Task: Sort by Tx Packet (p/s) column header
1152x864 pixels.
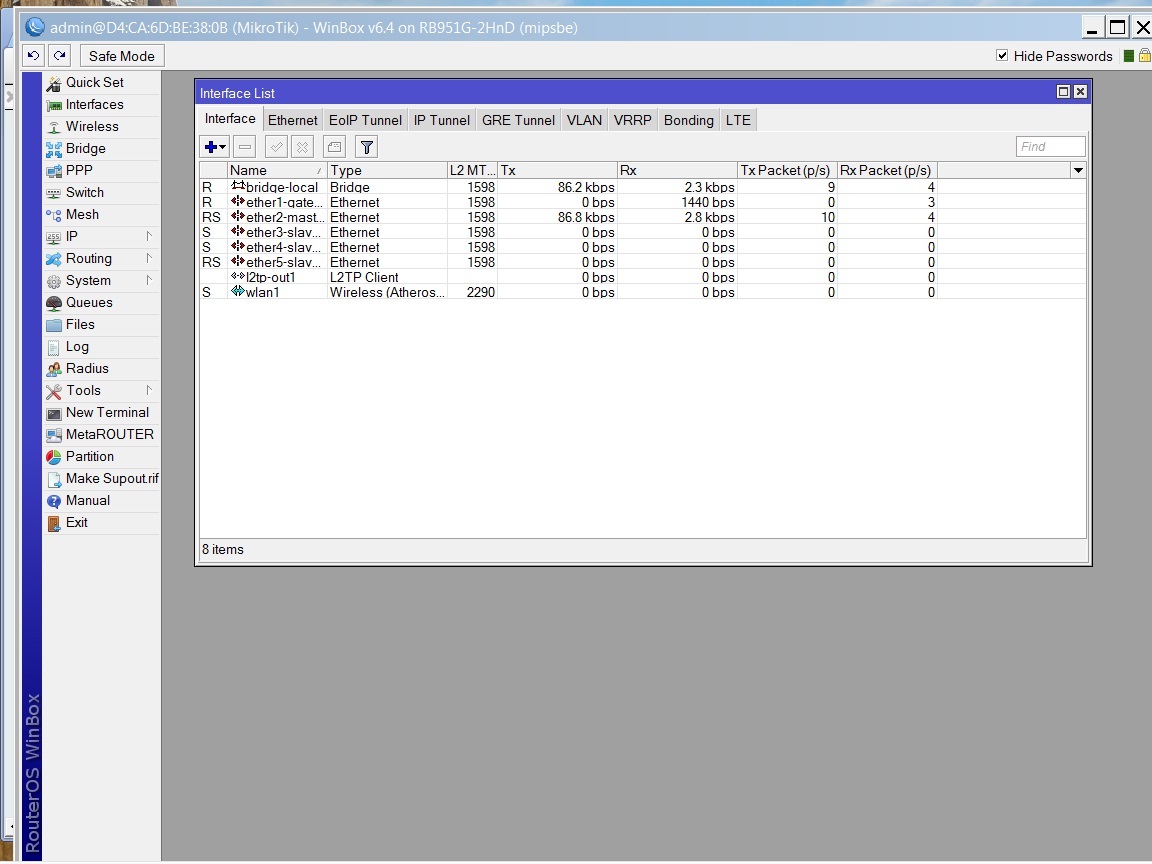Action: [788, 170]
